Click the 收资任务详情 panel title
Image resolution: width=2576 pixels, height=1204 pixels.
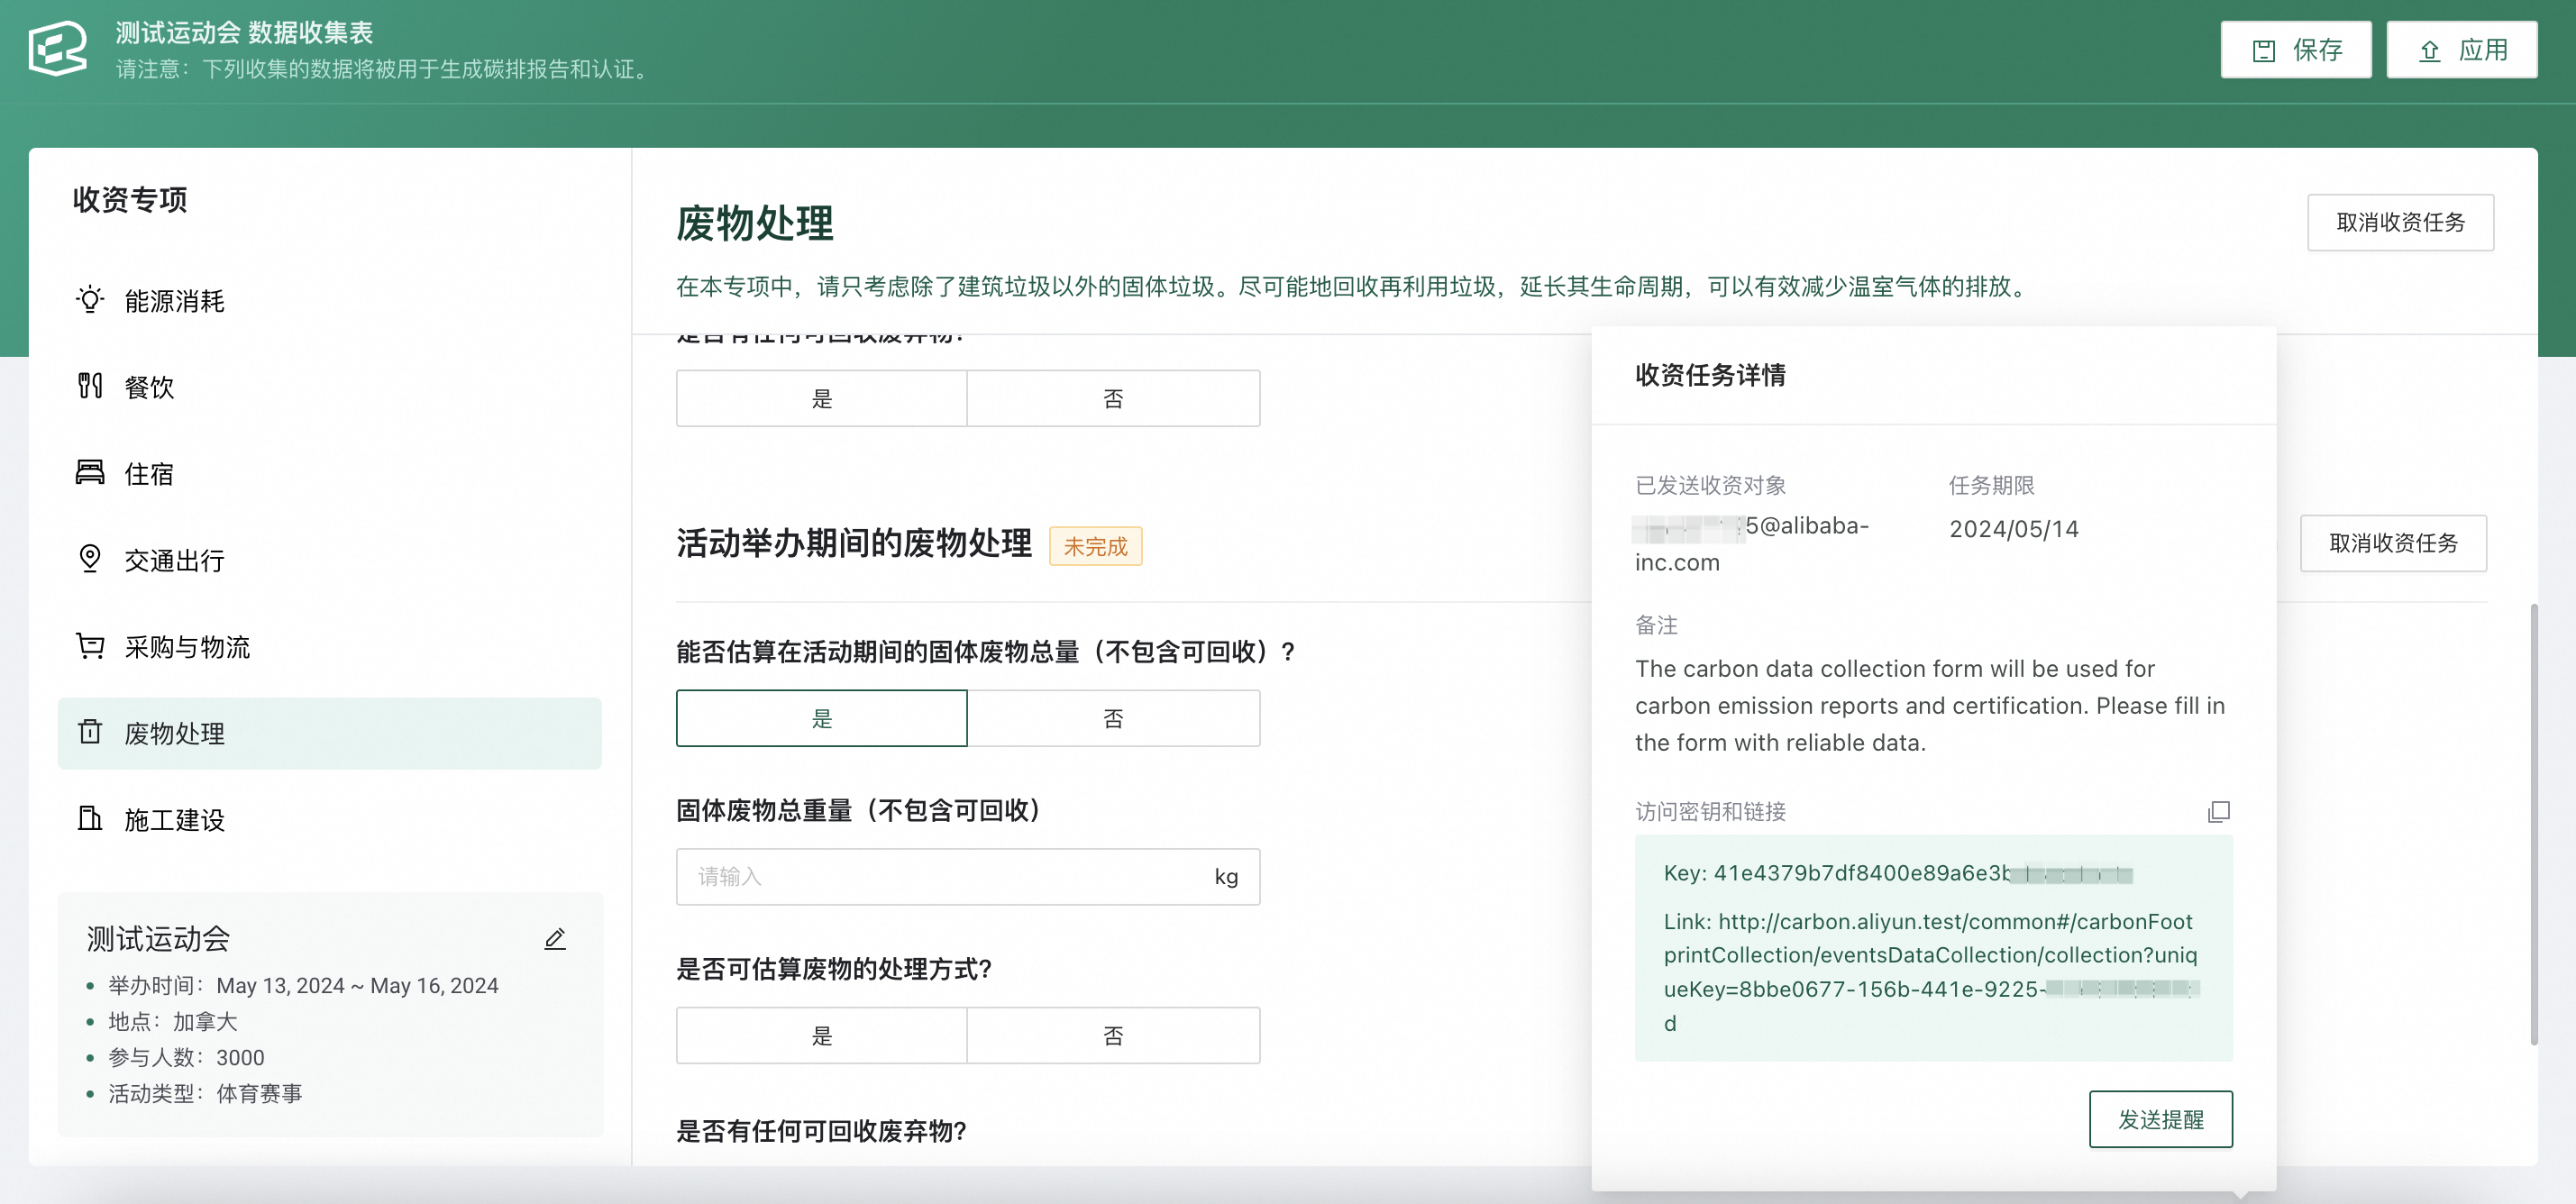[x=1710, y=375]
